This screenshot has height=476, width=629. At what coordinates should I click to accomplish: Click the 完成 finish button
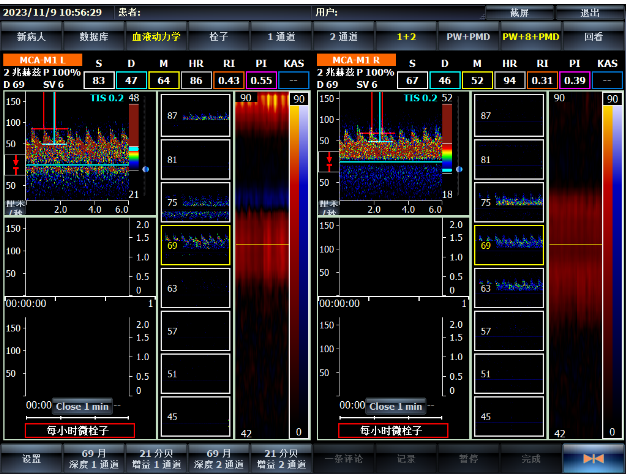(x=531, y=458)
